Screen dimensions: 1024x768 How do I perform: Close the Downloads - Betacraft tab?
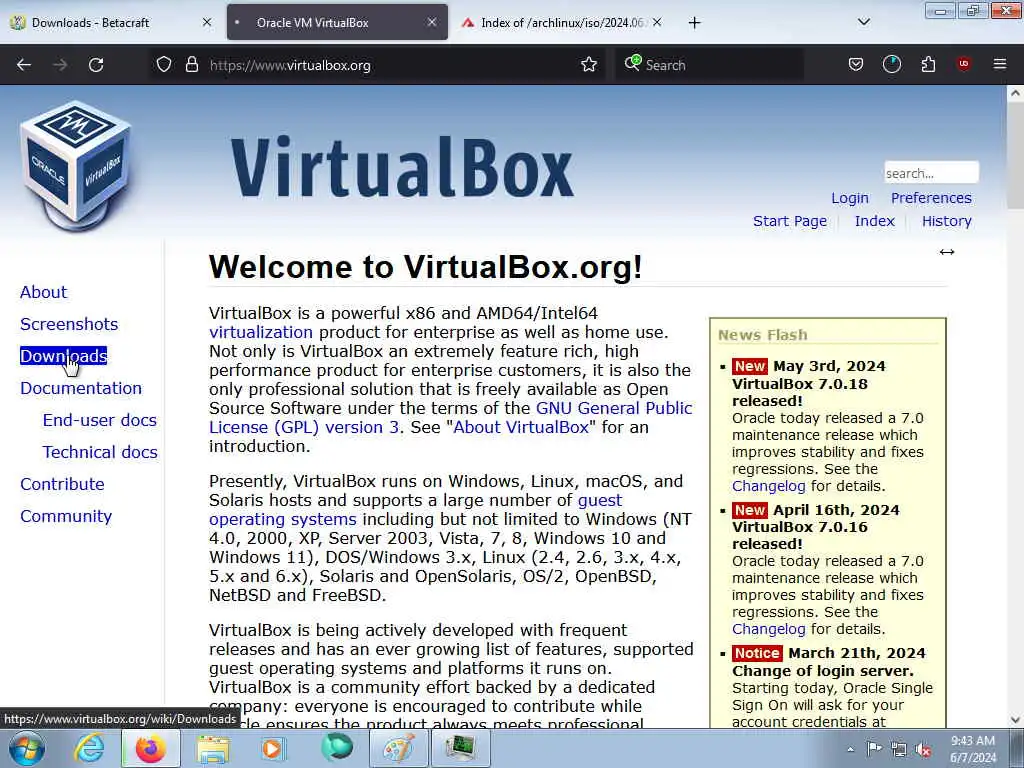click(207, 23)
